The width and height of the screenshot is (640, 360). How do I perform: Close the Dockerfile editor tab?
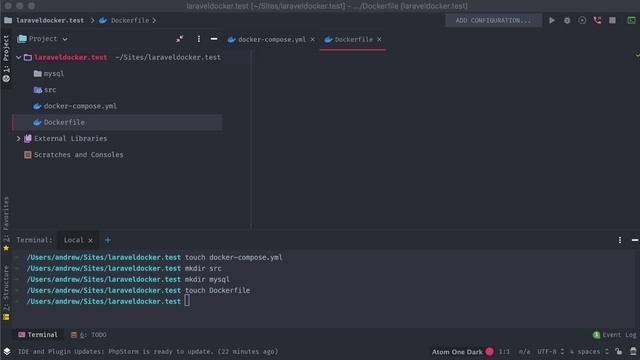pos(380,40)
